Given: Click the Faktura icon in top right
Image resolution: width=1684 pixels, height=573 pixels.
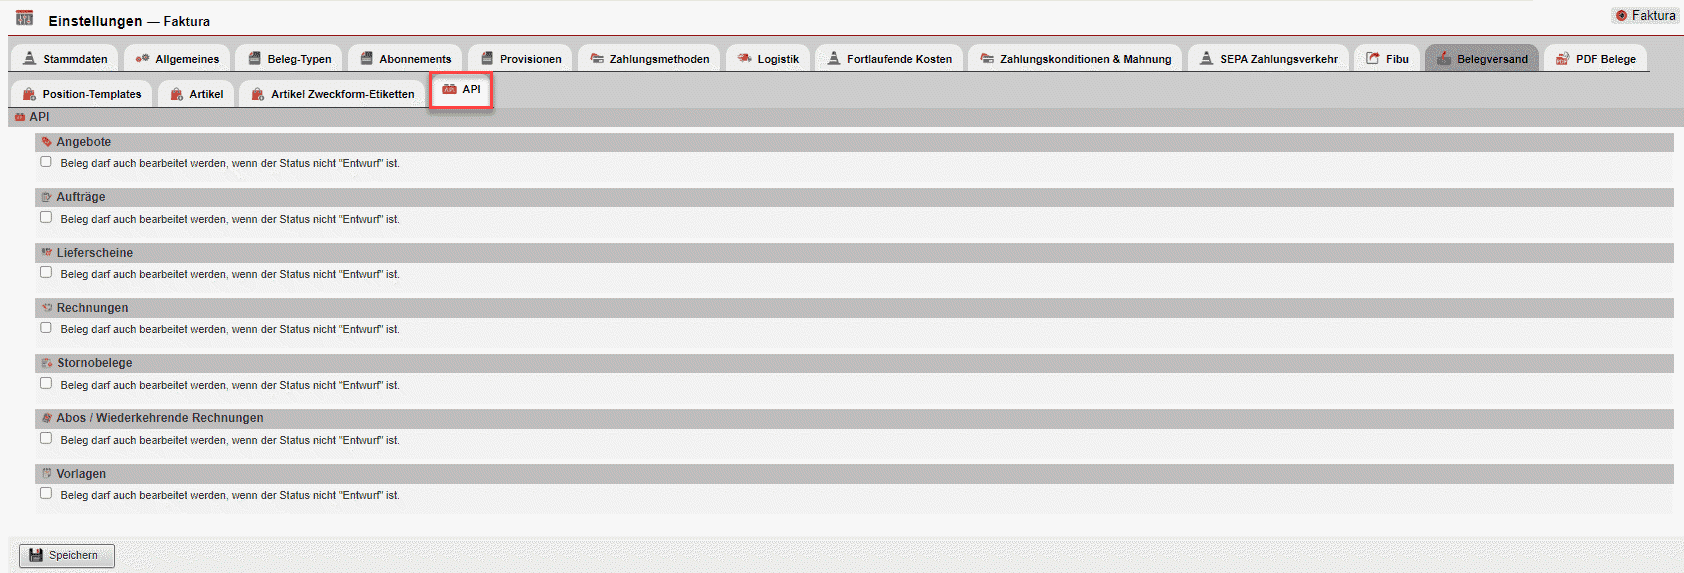Looking at the screenshot, I should 1621,16.
